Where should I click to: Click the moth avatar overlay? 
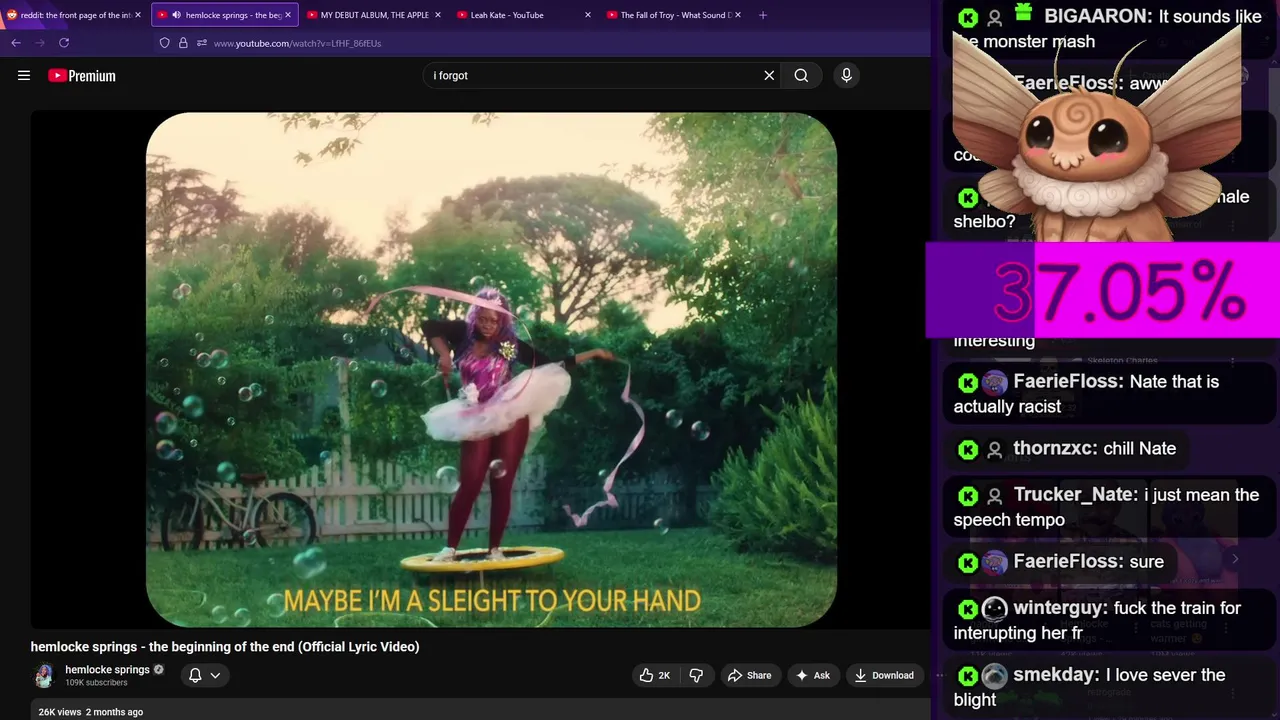click(x=1097, y=135)
